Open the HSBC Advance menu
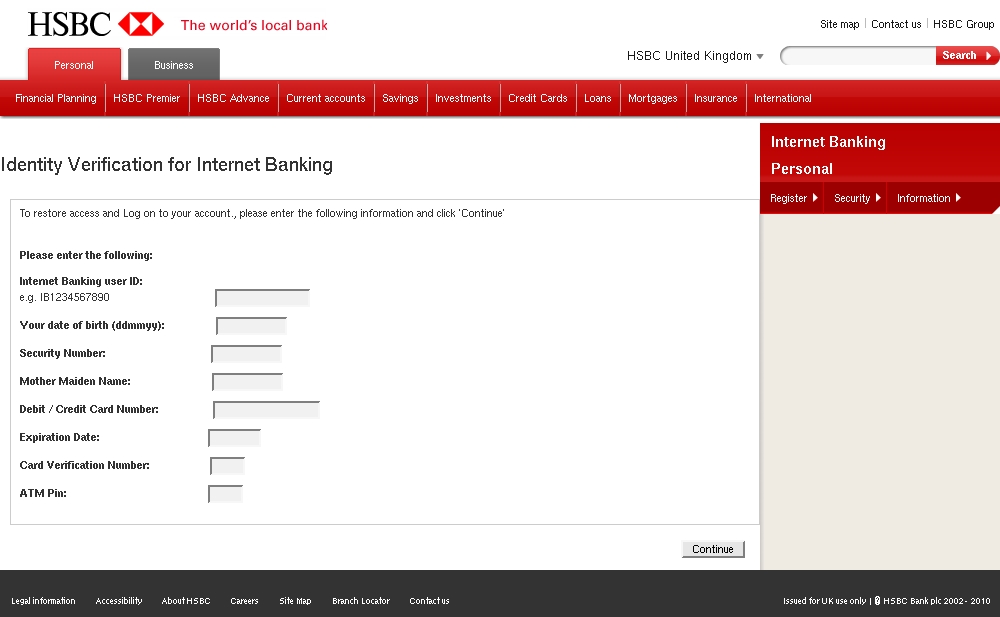 [233, 98]
